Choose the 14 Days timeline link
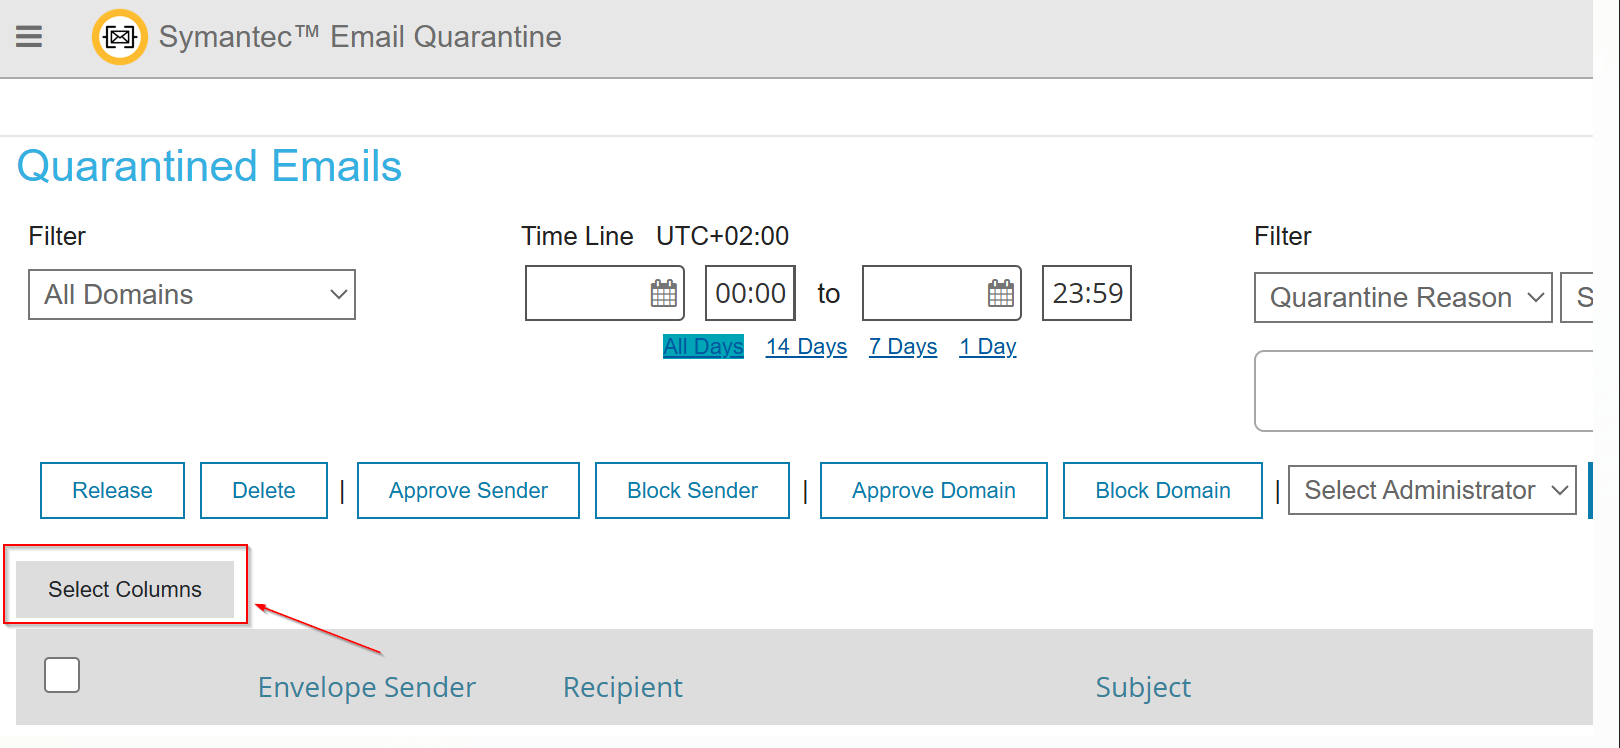Viewport: 1620px width, 748px height. 806,347
